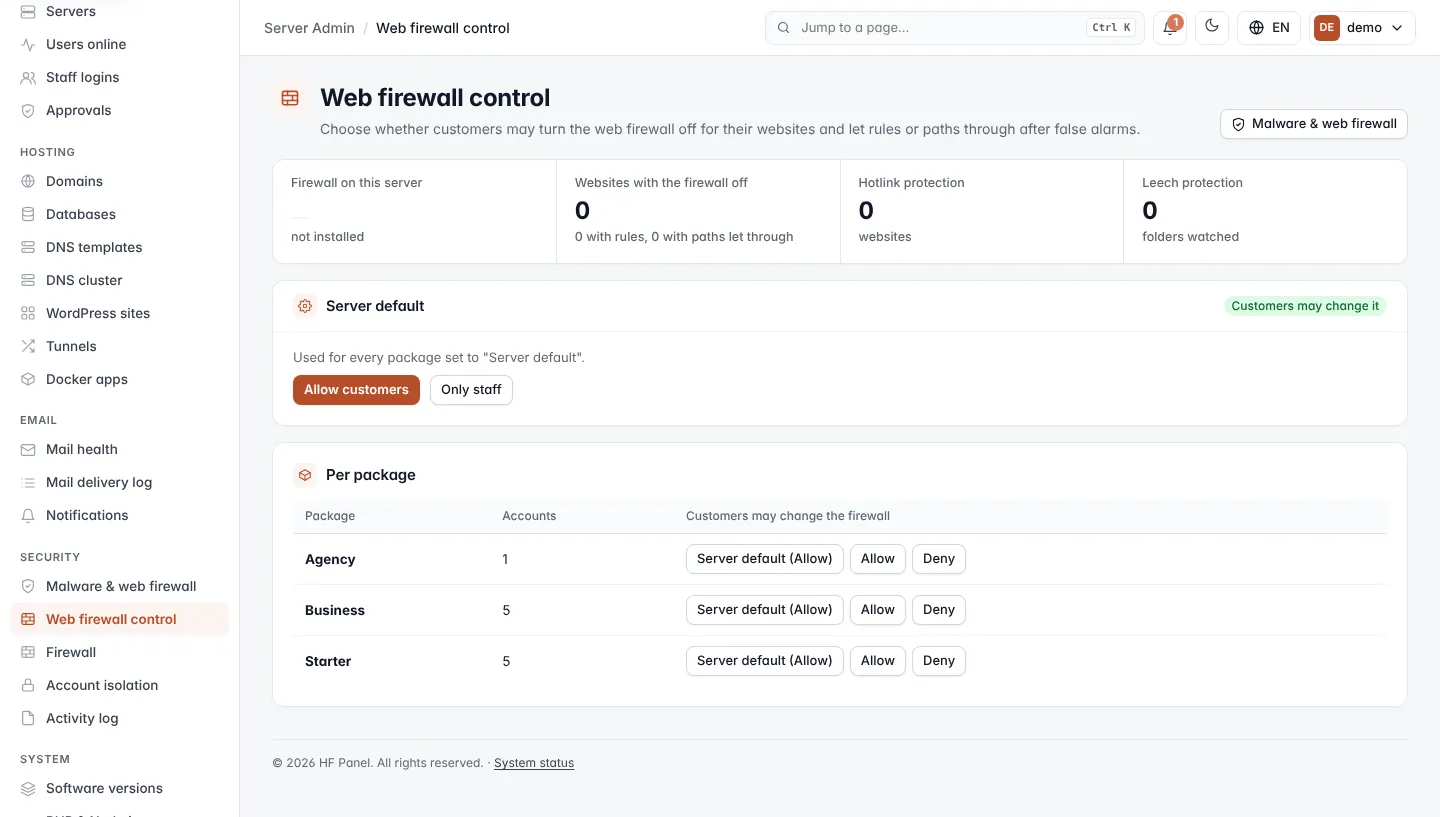The height and width of the screenshot is (817, 1440).
Task: Click the Ctrl K shortcut badge
Action: (1112, 28)
